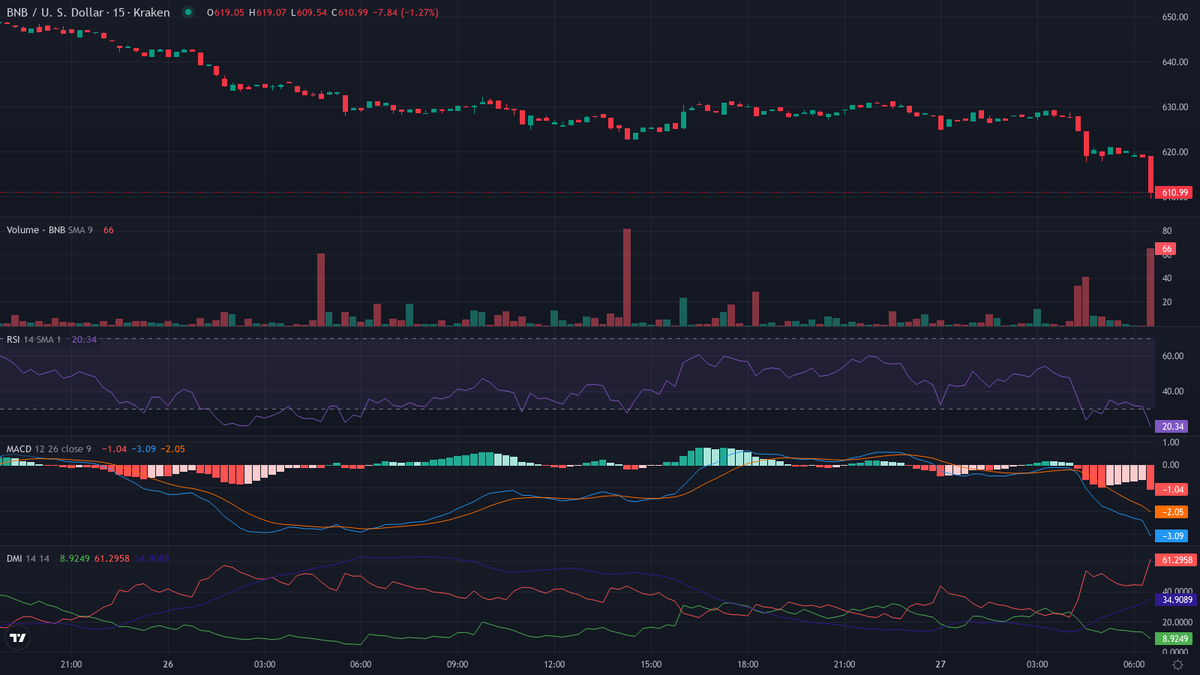
Task: Click the green DMI label 8.9249
Action: pos(1174,638)
